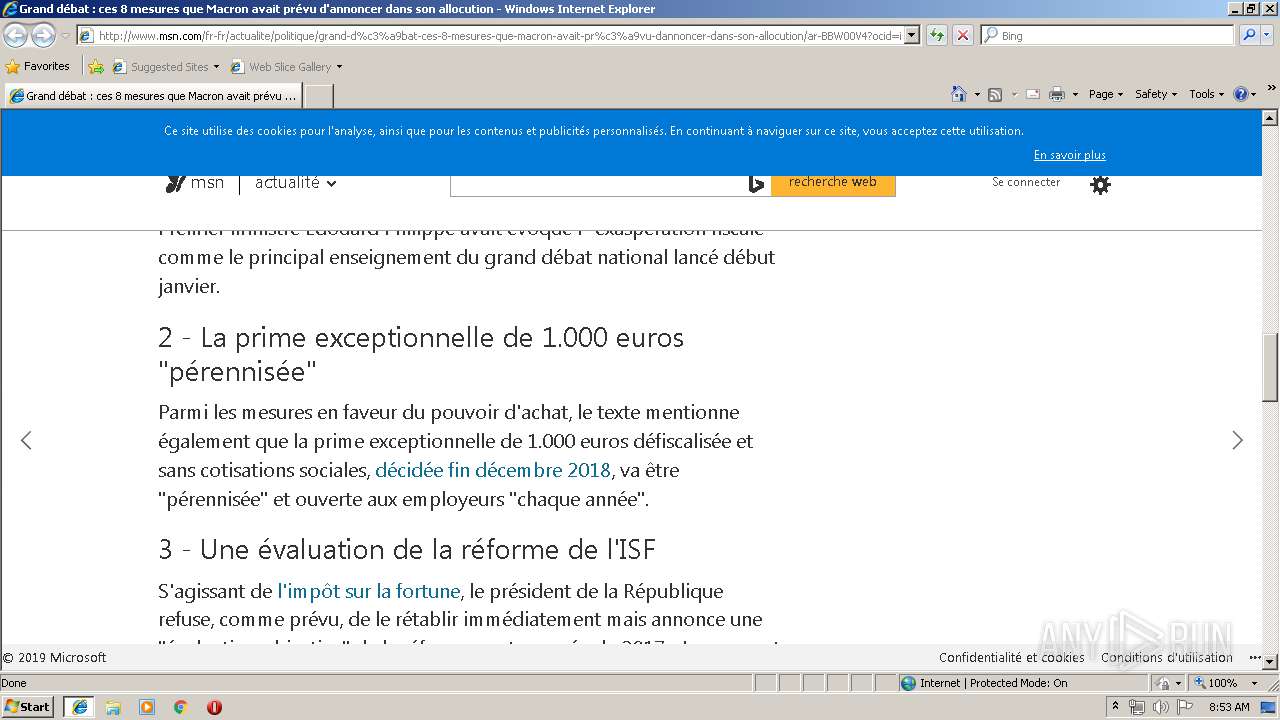The width and height of the screenshot is (1280, 720).
Task: Open the Print dropdown arrow
Action: pyautogui.click(x=1075, y=94)
